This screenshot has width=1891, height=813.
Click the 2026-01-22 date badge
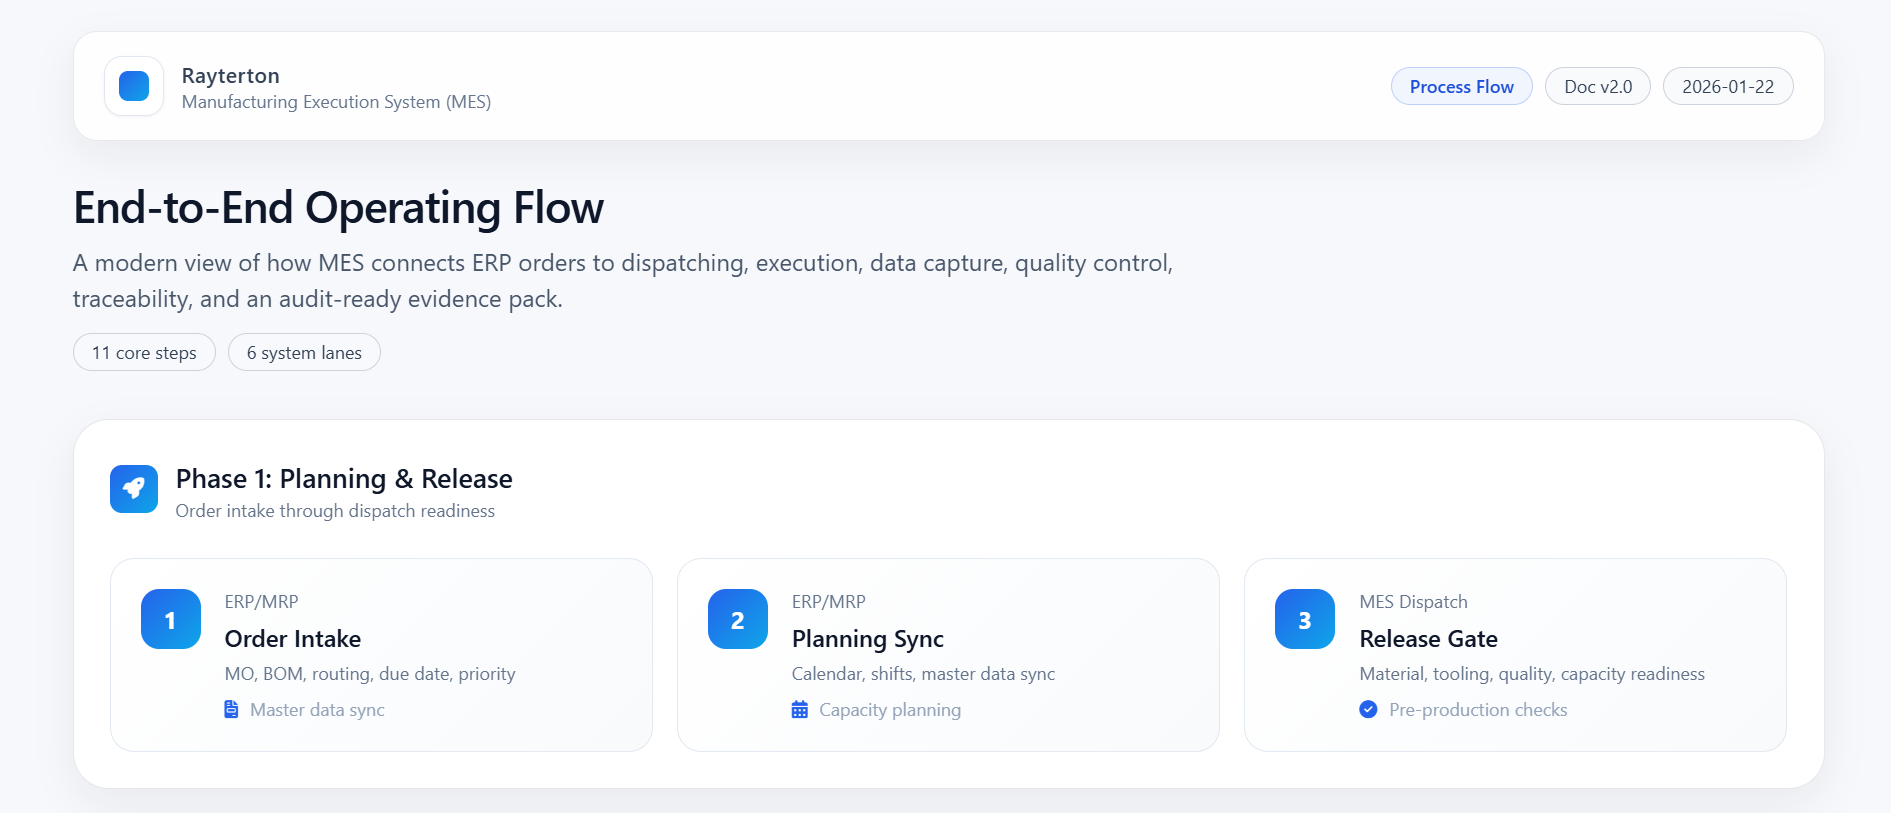click(1728, 87)
